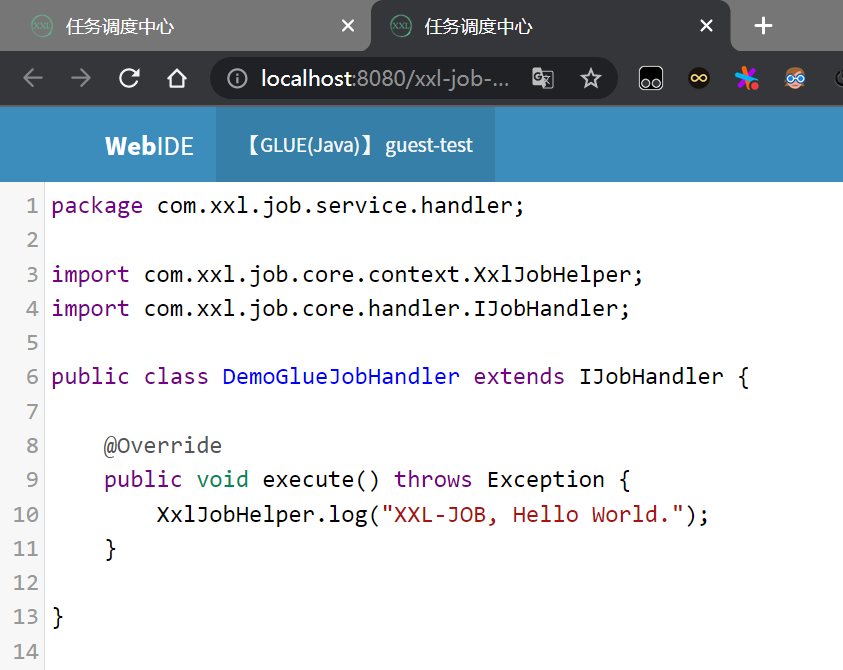Click line number 10 in the editor
843x670 pixels.
[25, 514]
